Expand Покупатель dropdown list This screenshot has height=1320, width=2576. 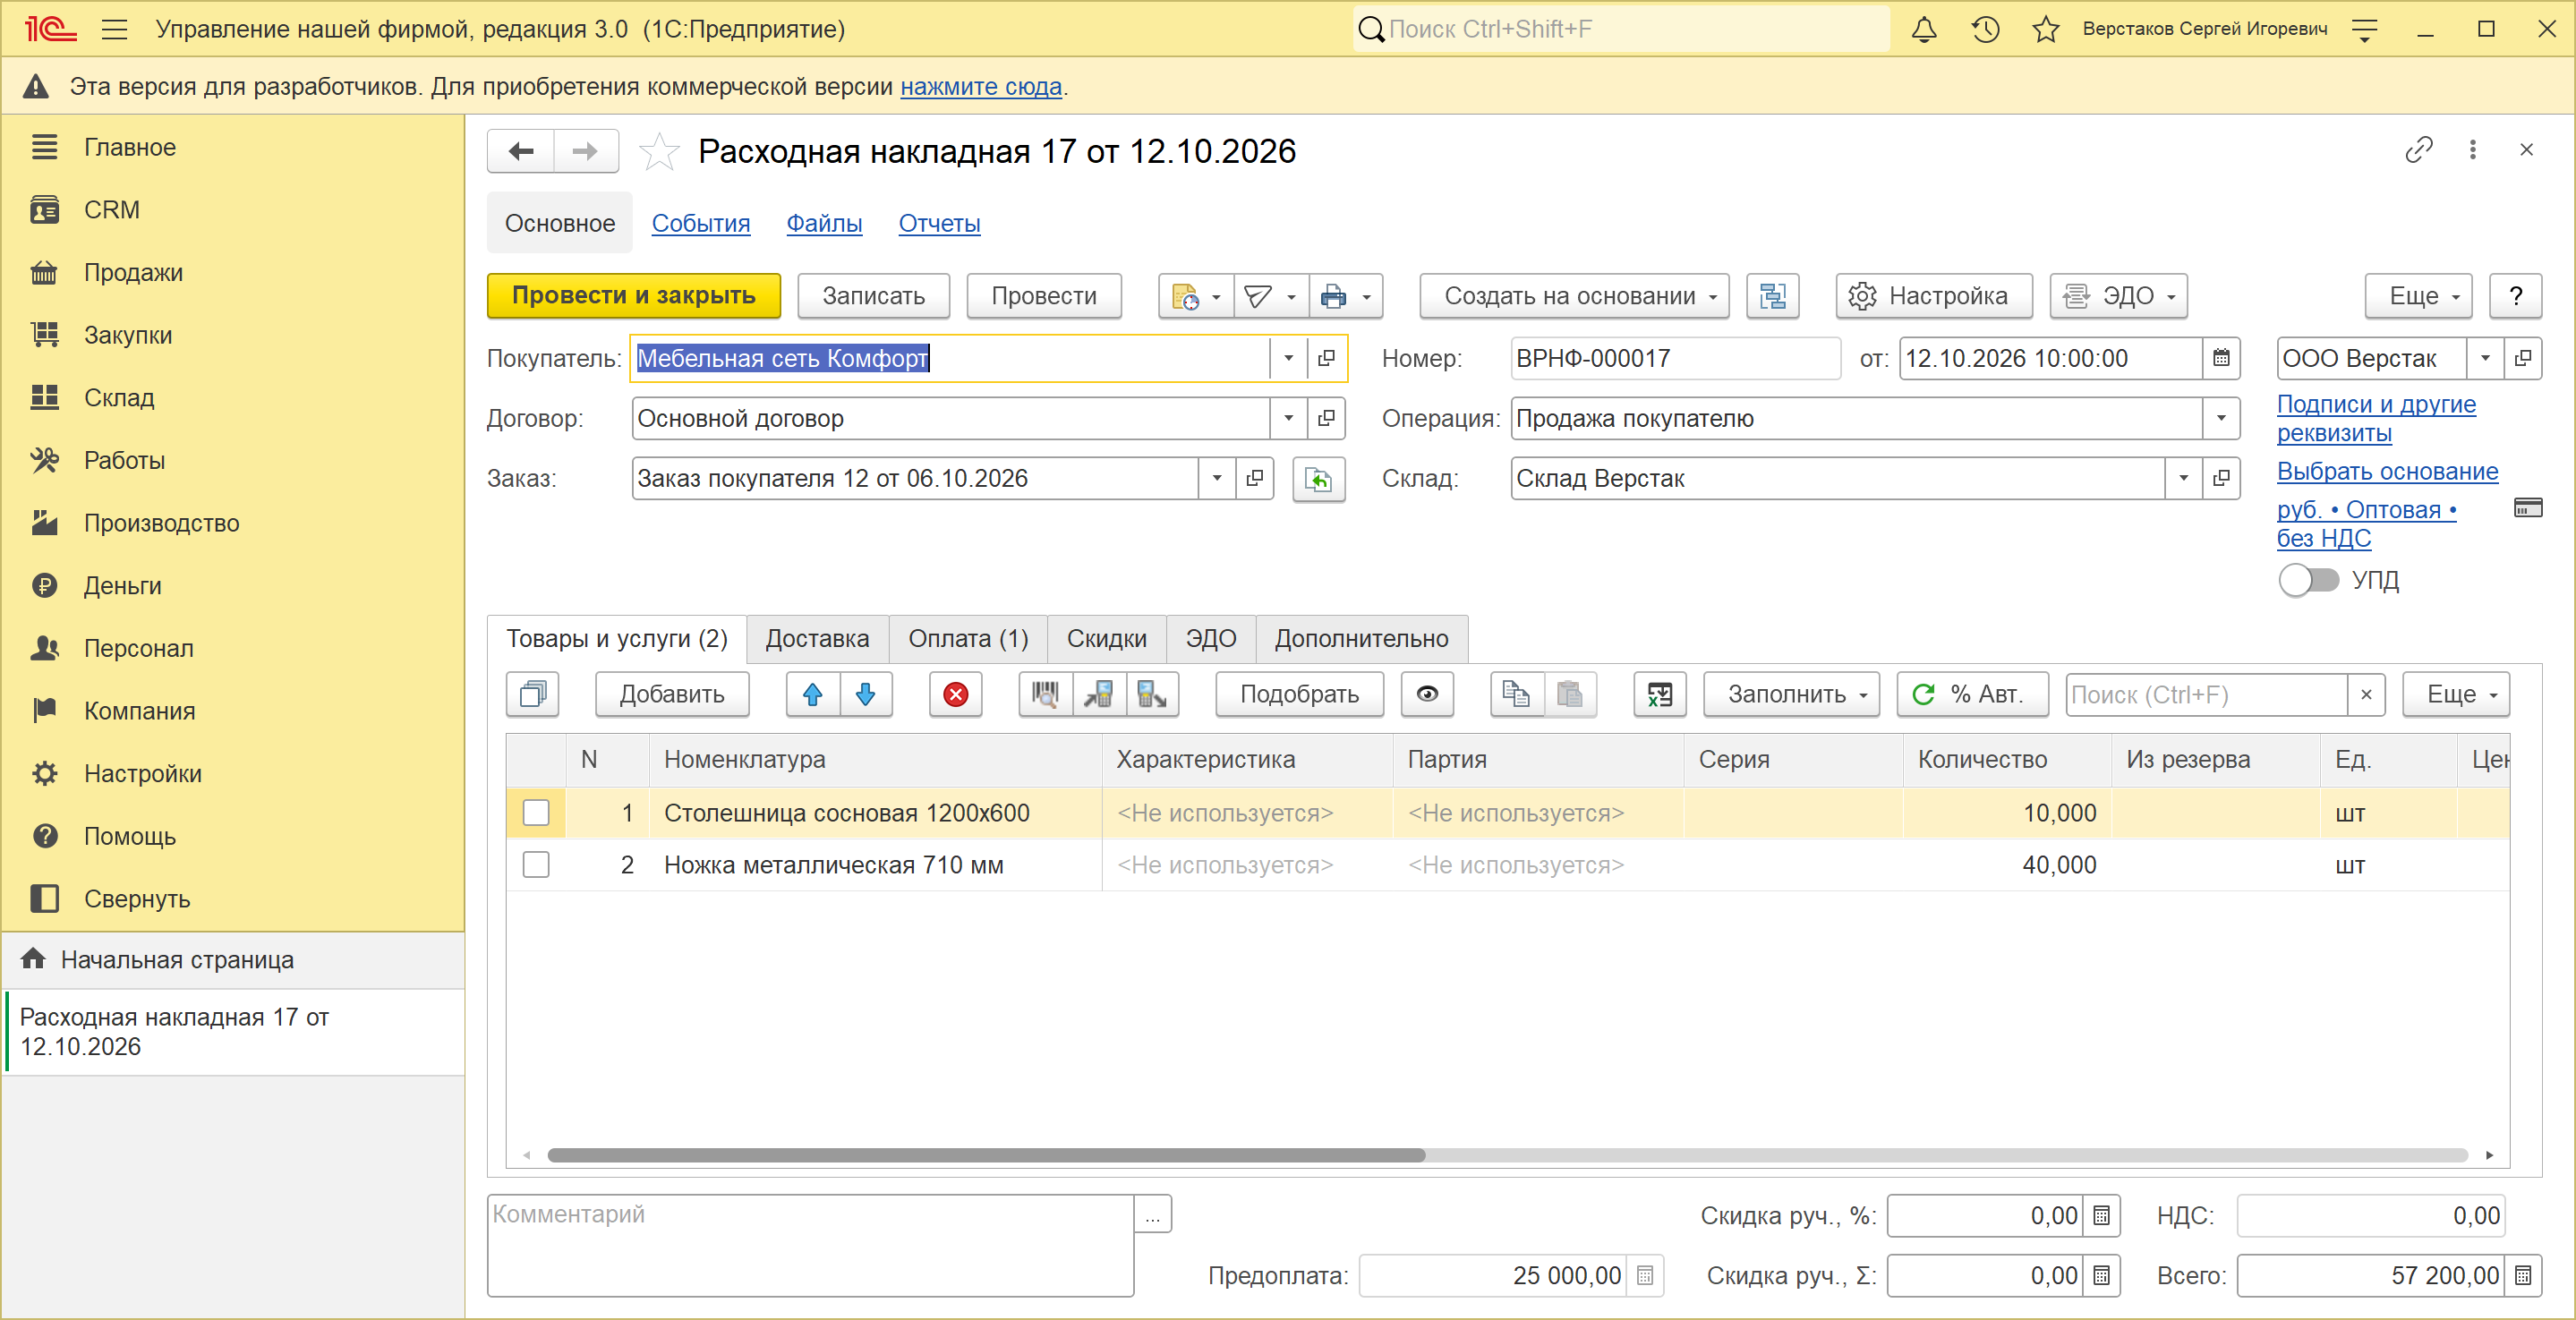coord(1288,358)
